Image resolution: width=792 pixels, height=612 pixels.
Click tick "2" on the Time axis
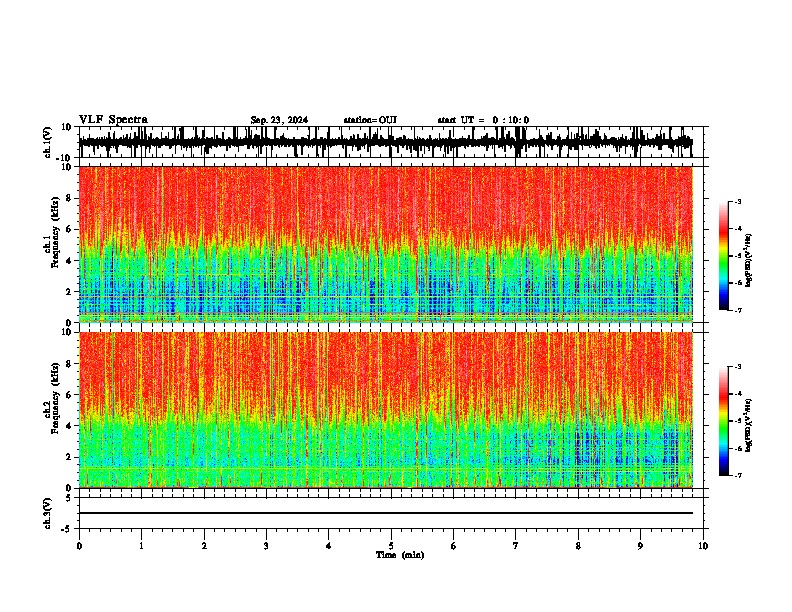(x=204, y=546)
